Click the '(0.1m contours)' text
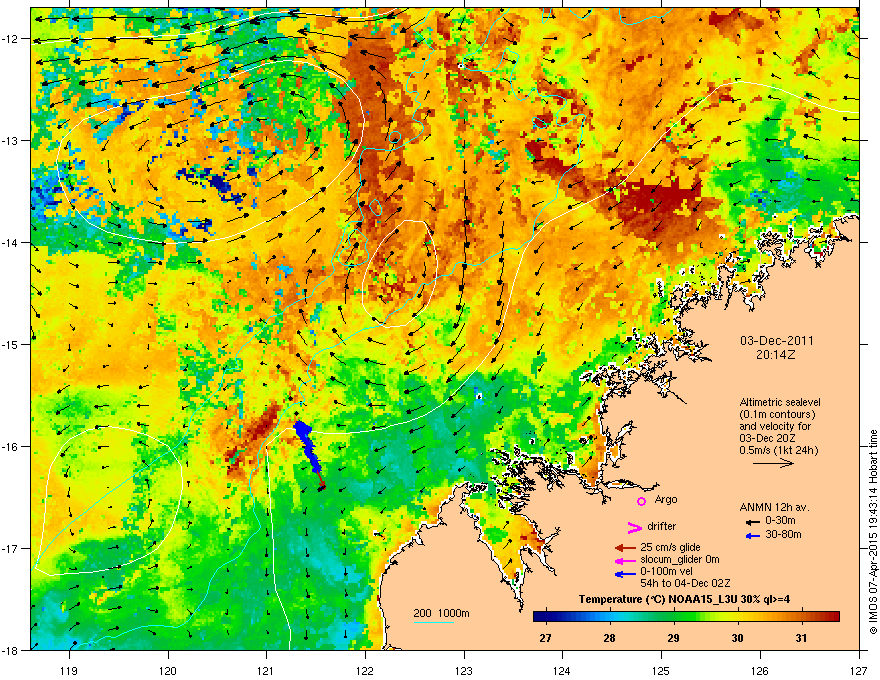The height and width of the screenshot is (680, 880). 777,415
